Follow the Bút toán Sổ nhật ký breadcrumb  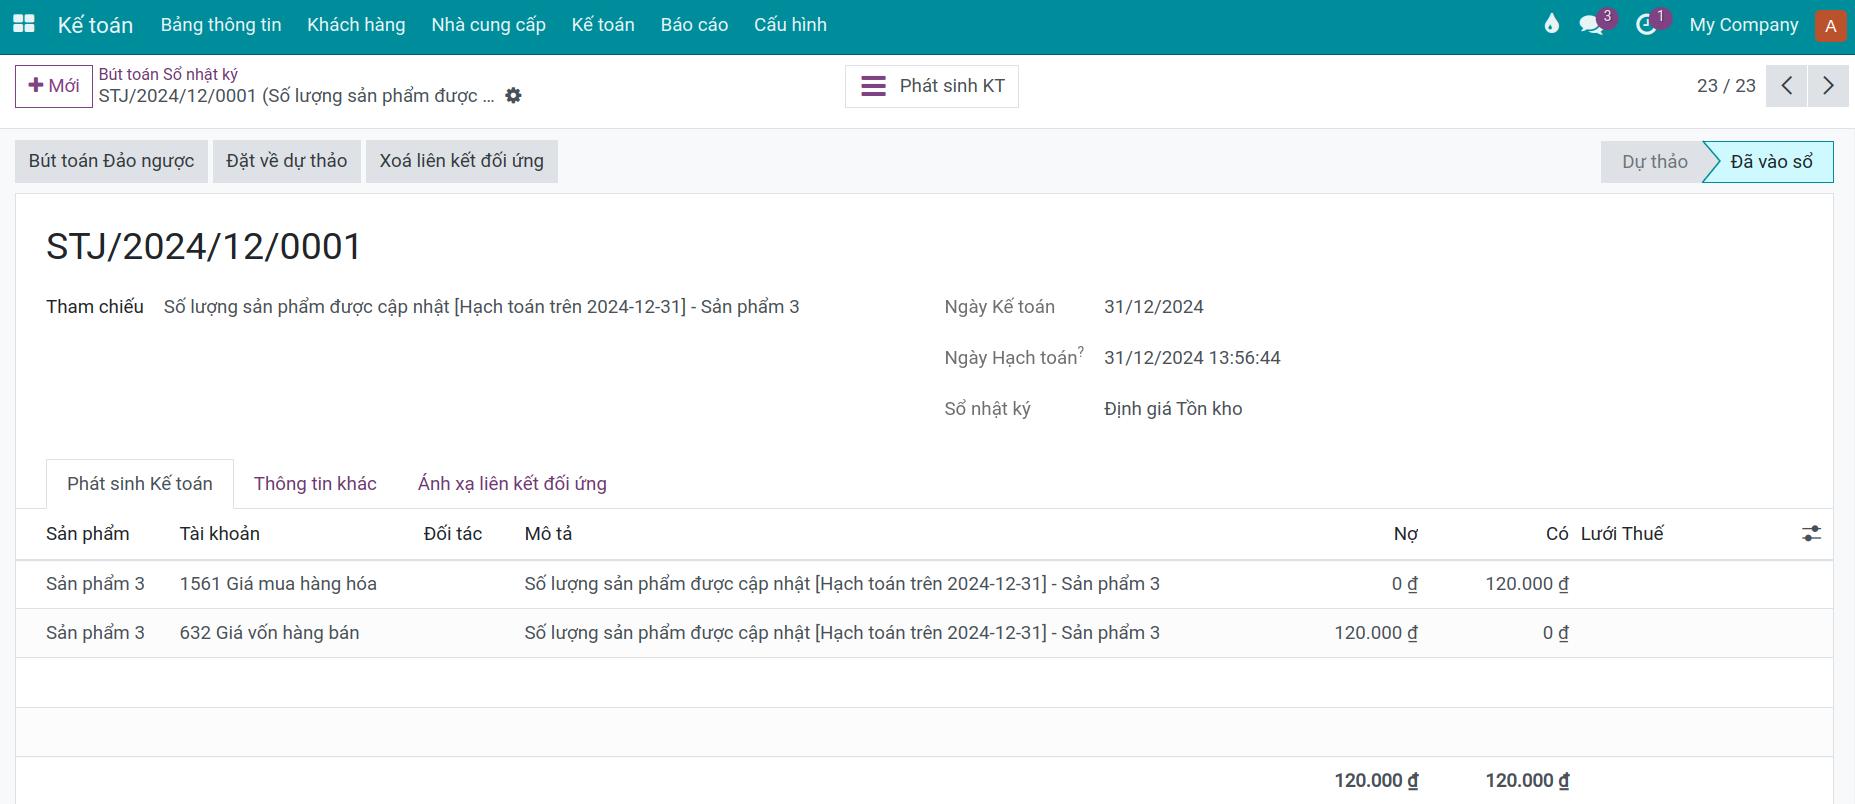tap(168, 74)
